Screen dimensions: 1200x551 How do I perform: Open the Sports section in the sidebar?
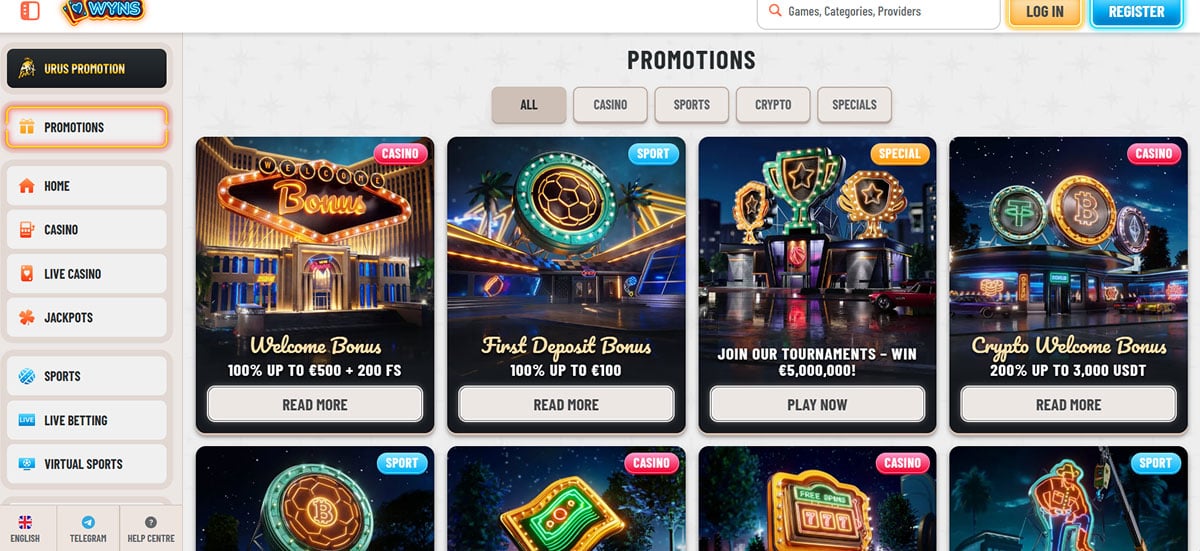(x=86, y=376)
